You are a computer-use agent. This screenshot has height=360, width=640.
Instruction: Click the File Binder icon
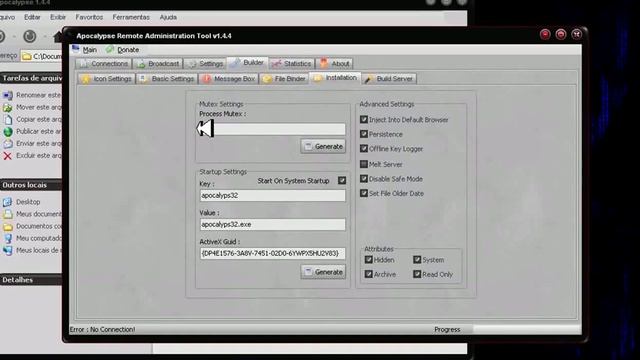pos(267,79)
